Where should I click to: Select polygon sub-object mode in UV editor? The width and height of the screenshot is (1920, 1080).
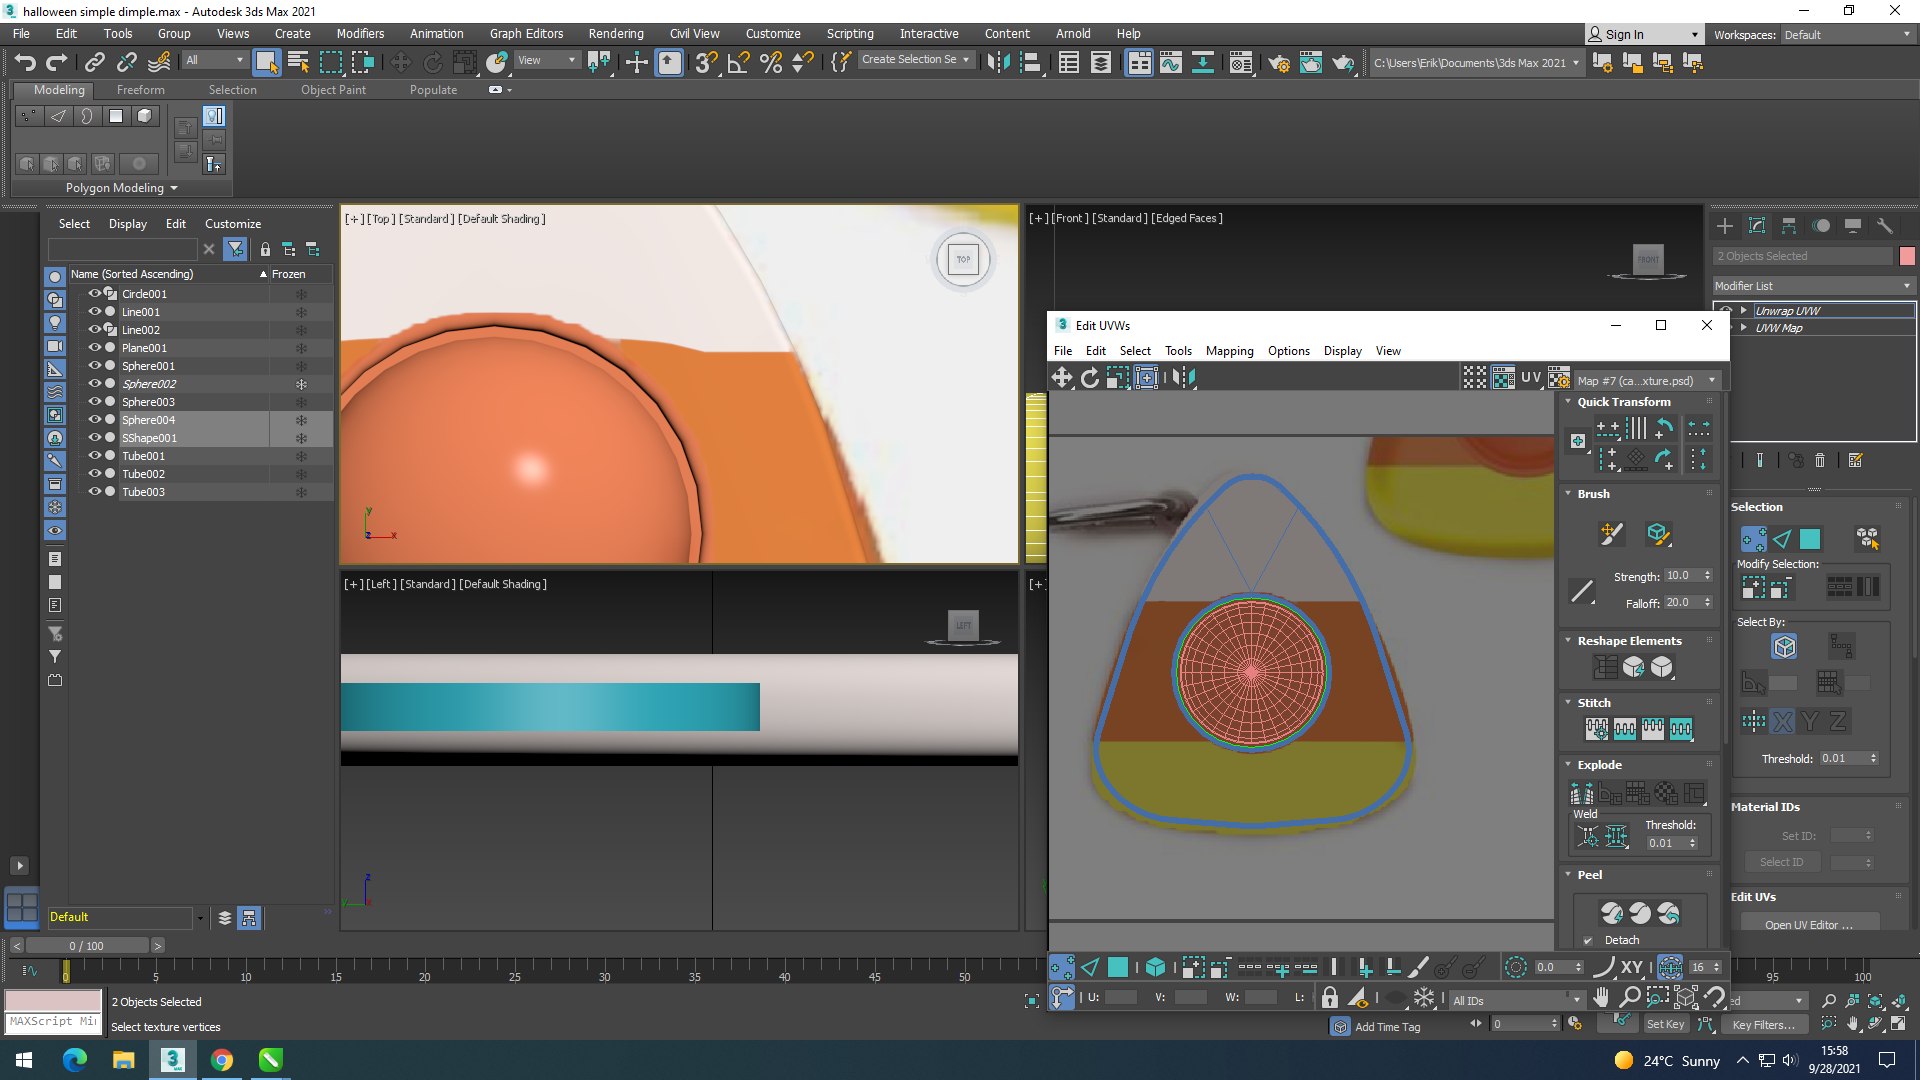pyautogui.click(x=1118, y=967)
